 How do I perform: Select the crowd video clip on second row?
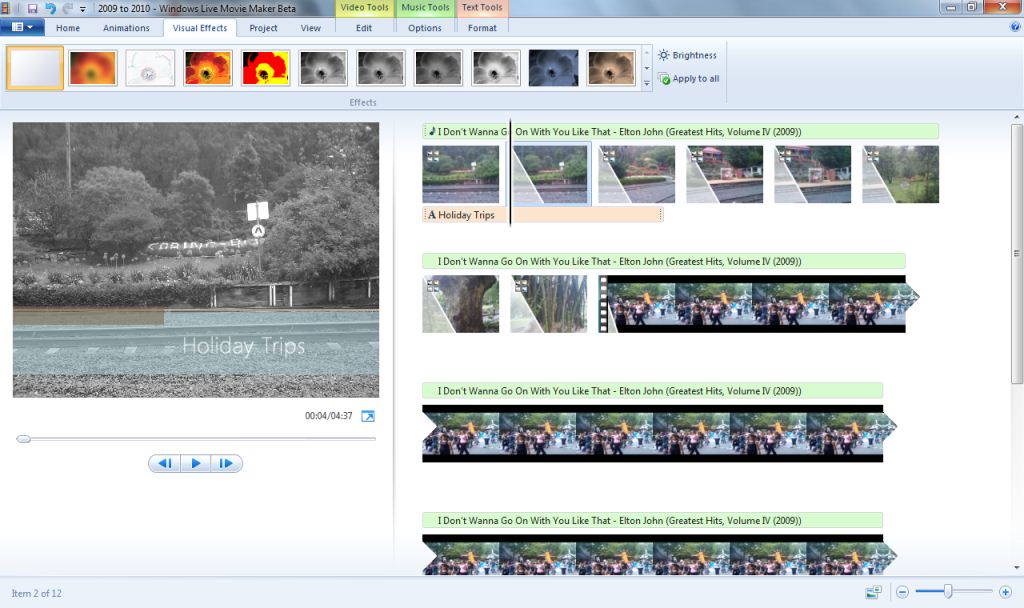(758, 304)
